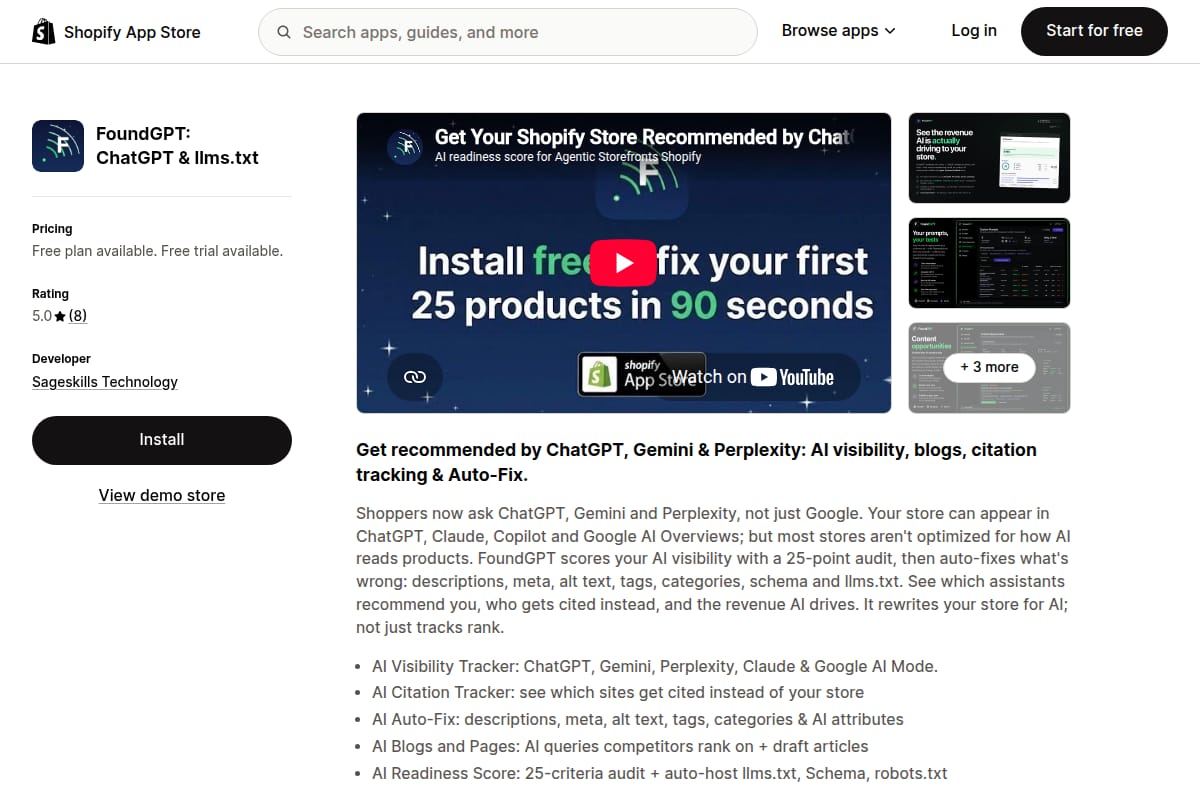Click the Start for free button
The height and width of the screenshot is (800, 1200).
(x=1094, y=31)
